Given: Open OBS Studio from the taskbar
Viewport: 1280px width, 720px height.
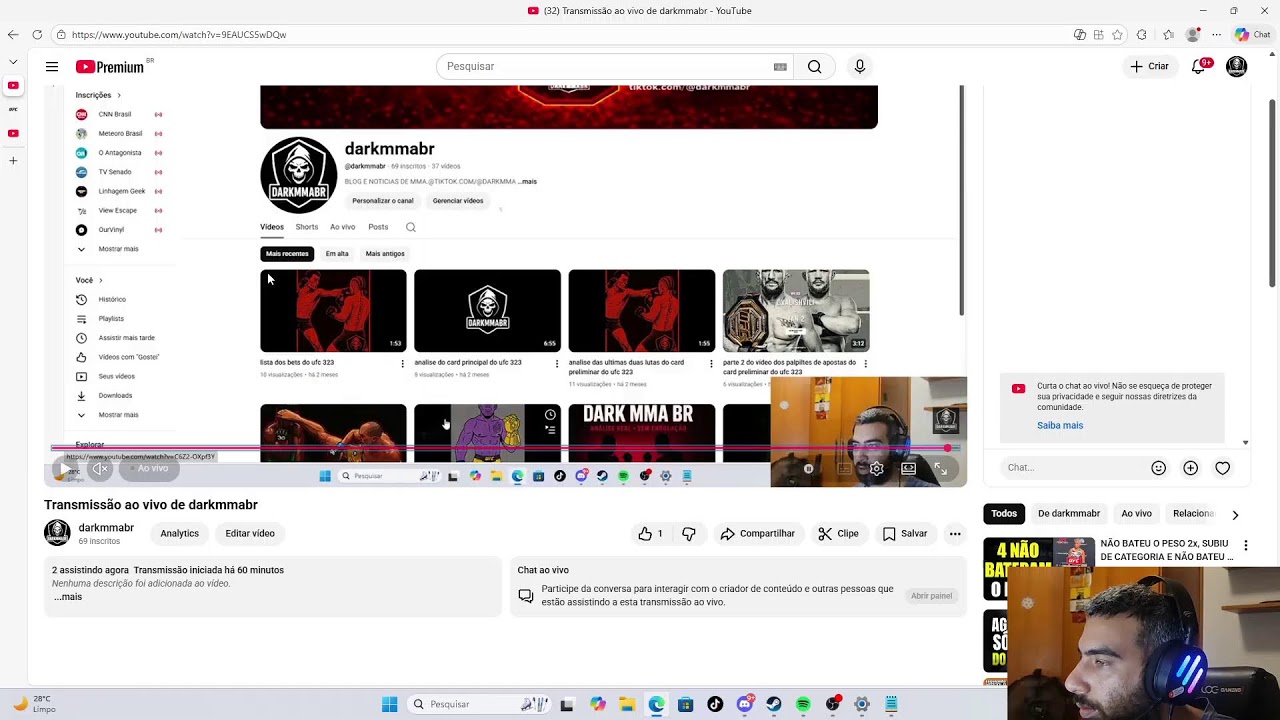Looking at the screenshot, I should (x=833, y=705).
